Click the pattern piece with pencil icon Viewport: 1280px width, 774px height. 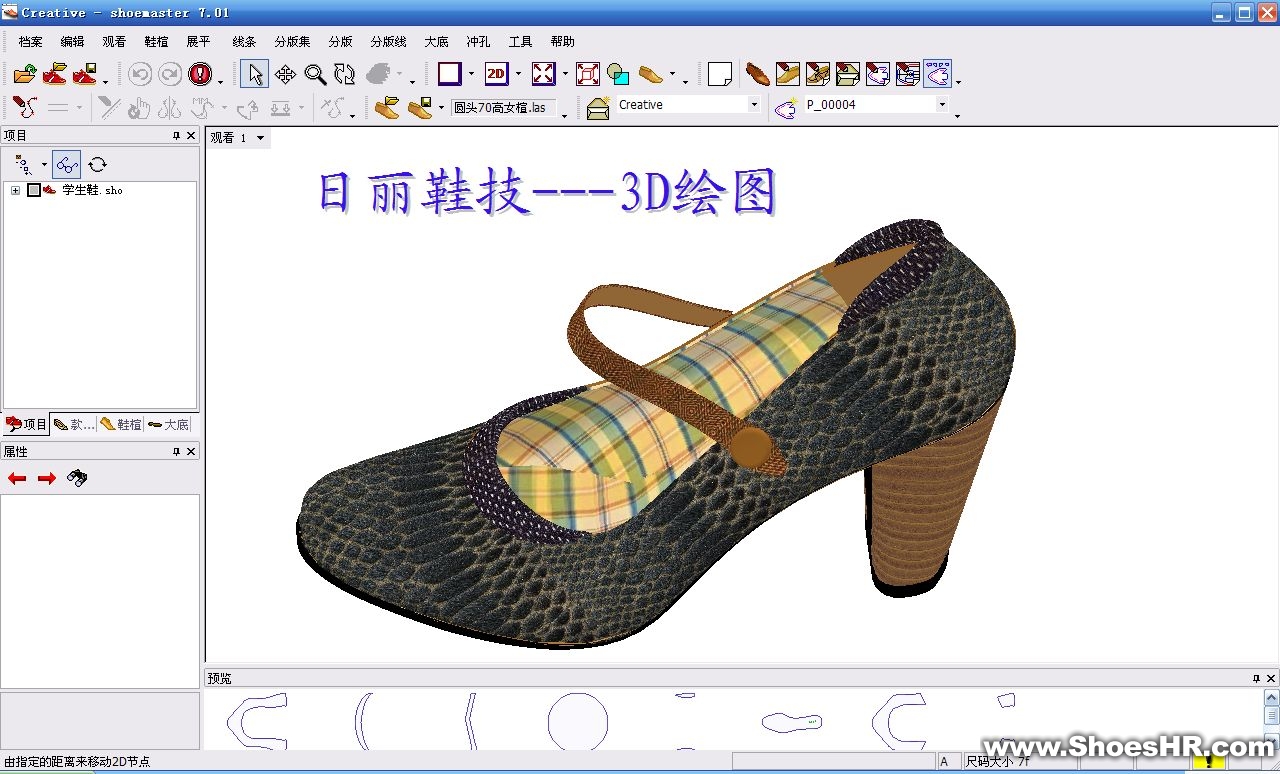click(x=878, y=74)
